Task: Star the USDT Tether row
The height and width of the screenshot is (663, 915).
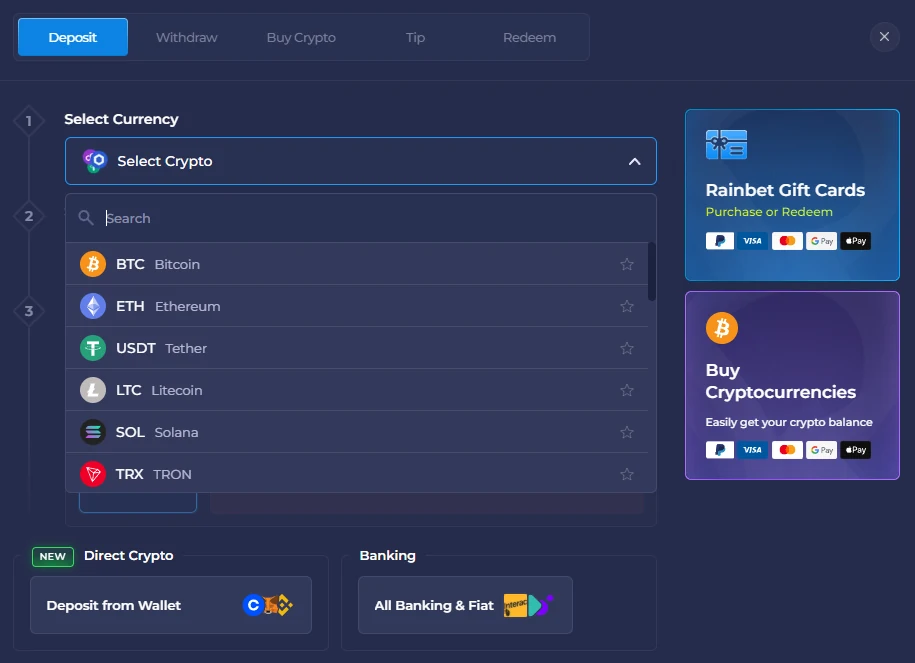Action: [x=627, y=348]
